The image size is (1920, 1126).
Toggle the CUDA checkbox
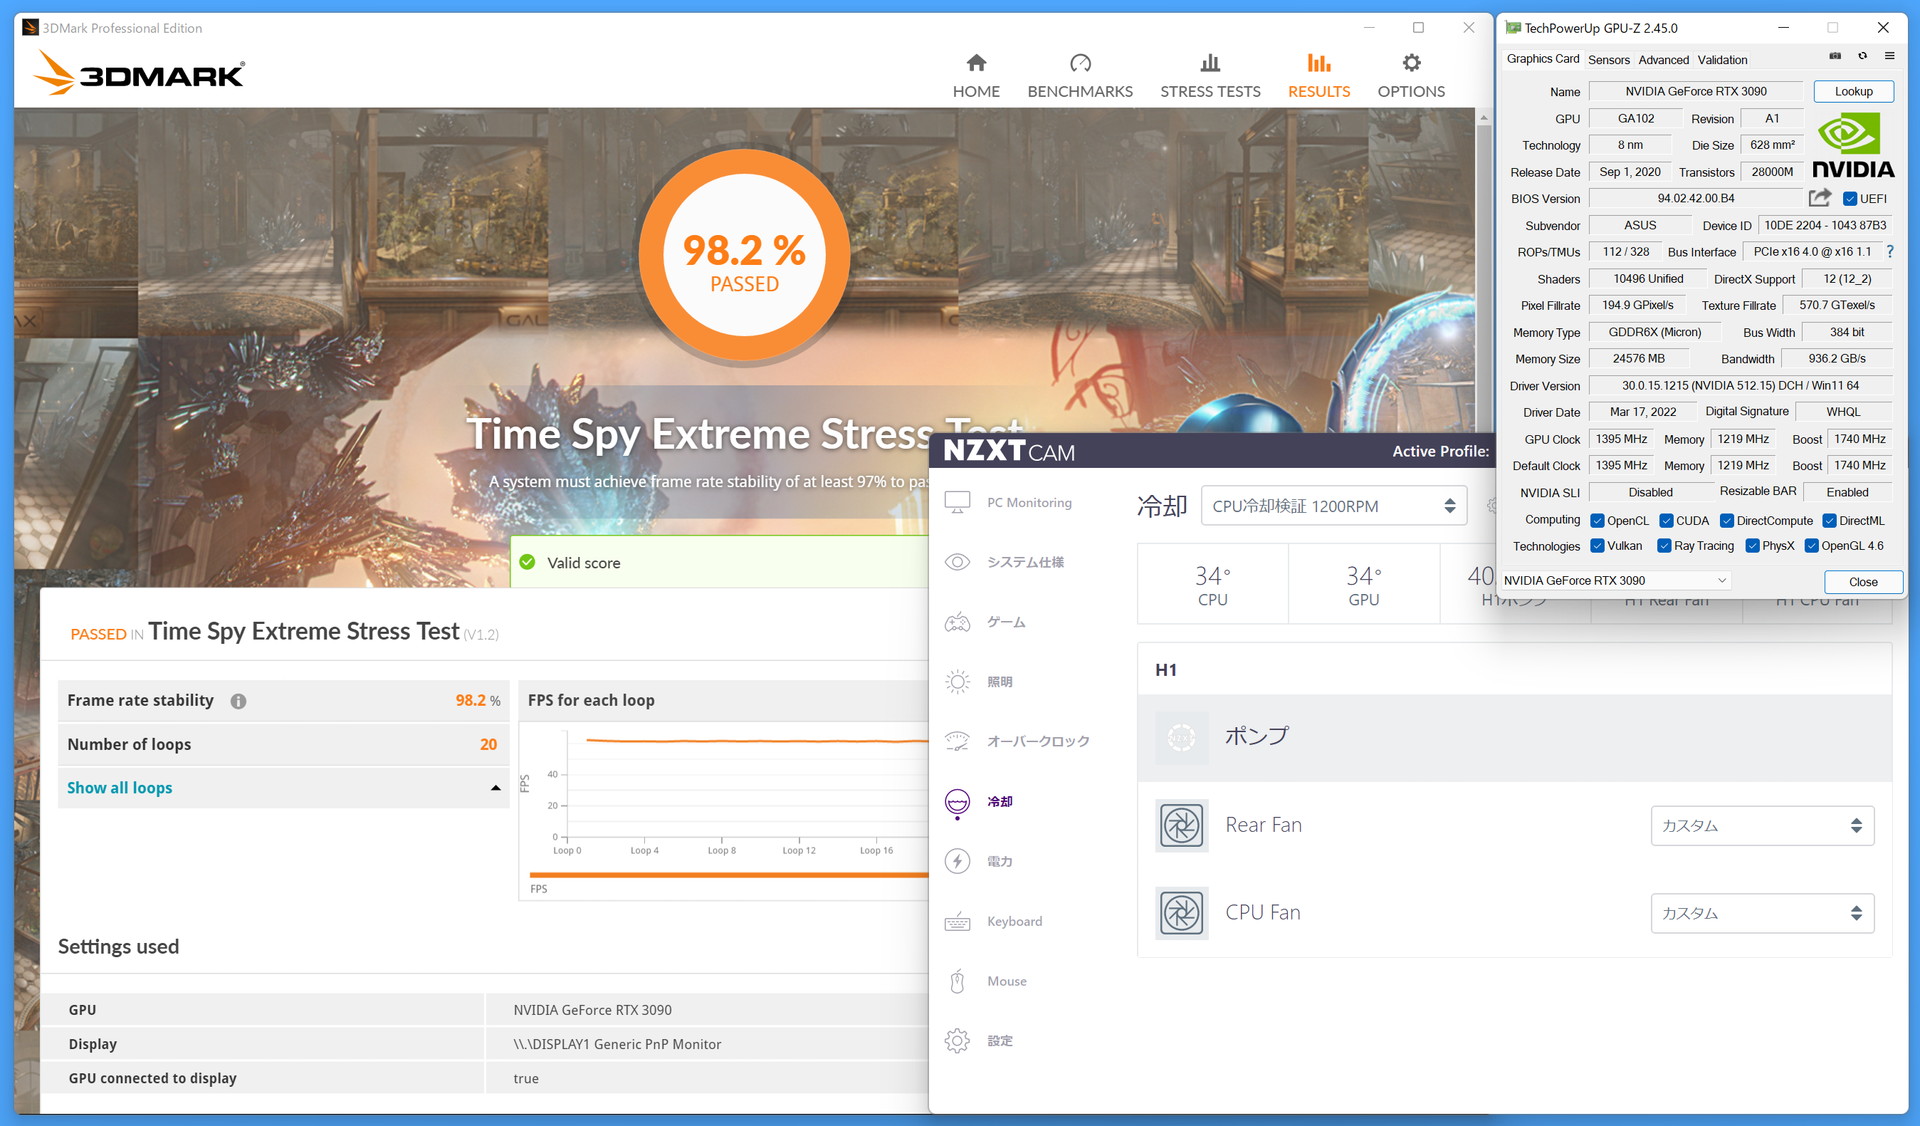point(1666,521)
